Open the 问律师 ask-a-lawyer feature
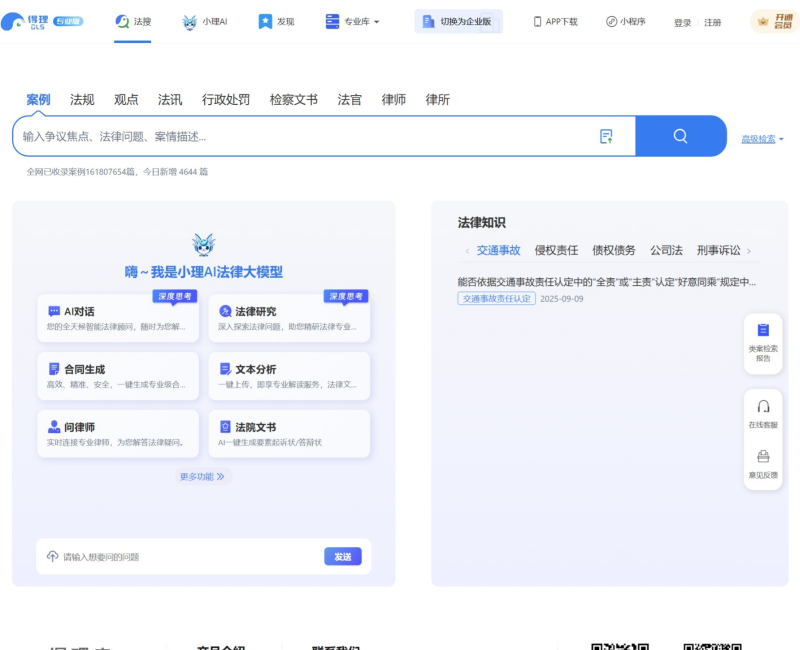Image resolution: width=800 pixels, height=650 pixels. tap(117, 433)
